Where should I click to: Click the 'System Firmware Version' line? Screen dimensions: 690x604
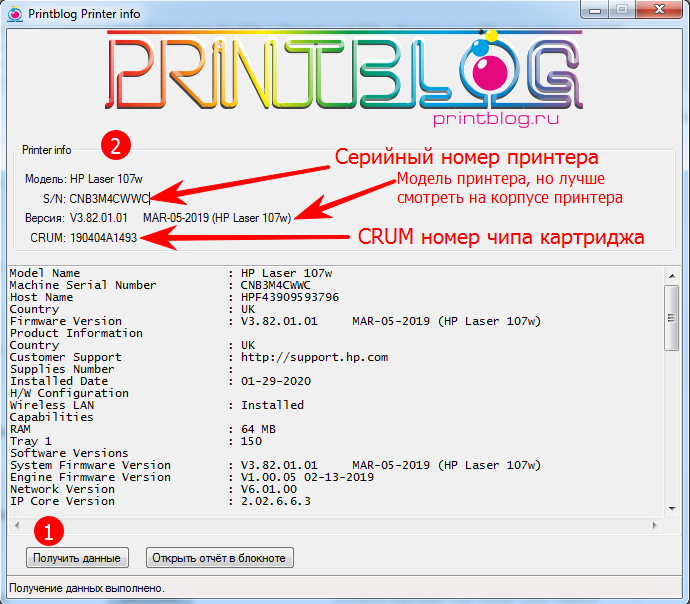[275, 465]
